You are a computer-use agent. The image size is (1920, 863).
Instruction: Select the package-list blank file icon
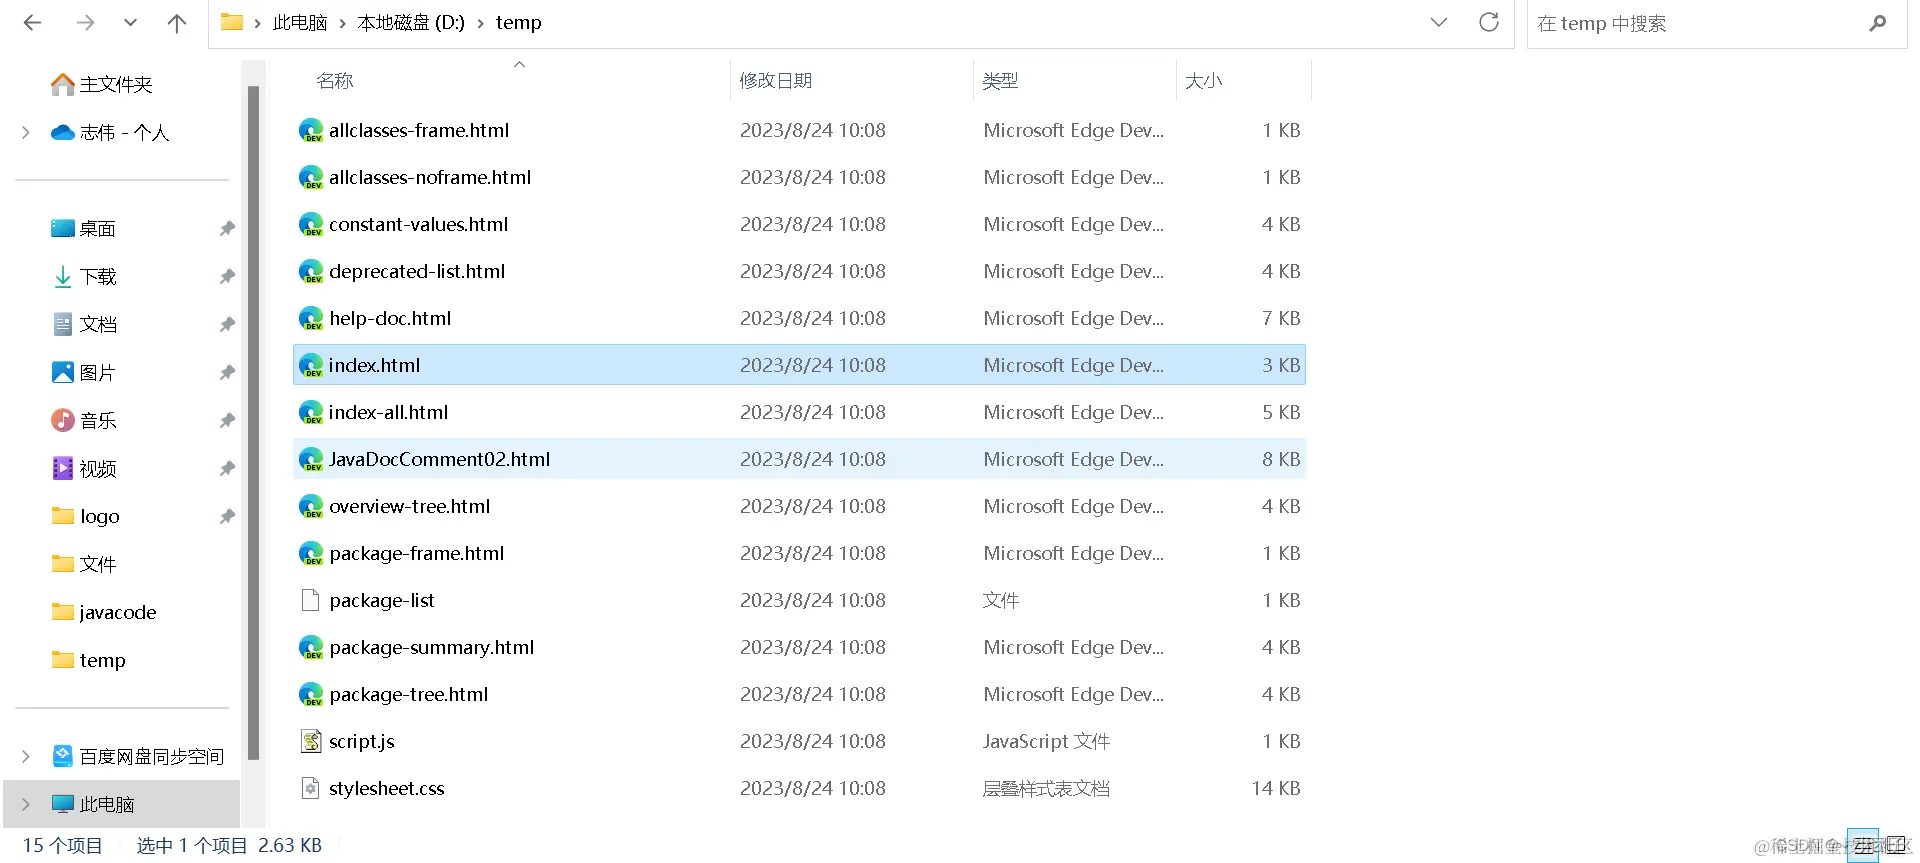pos(311,600)
